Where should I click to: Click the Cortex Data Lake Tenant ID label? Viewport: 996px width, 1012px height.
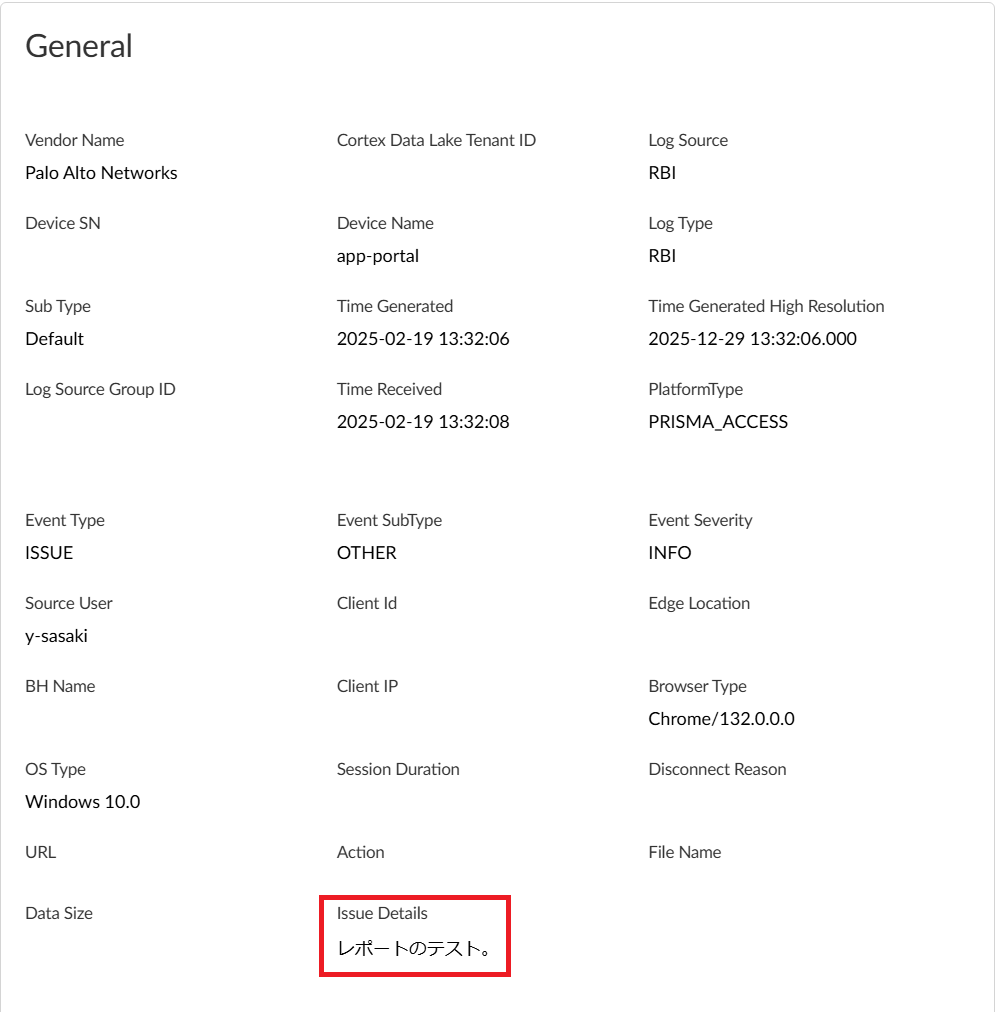pyautogui.click(x=436, y=141)
